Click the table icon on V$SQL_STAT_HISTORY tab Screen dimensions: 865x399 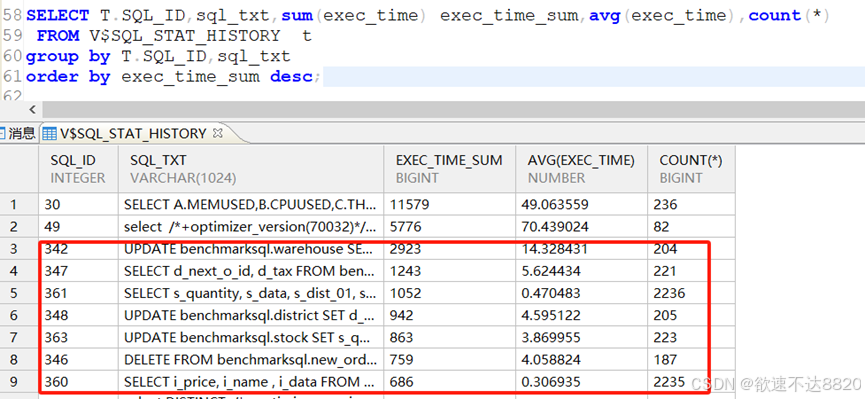pyautogui.click(x=50, y=134)
